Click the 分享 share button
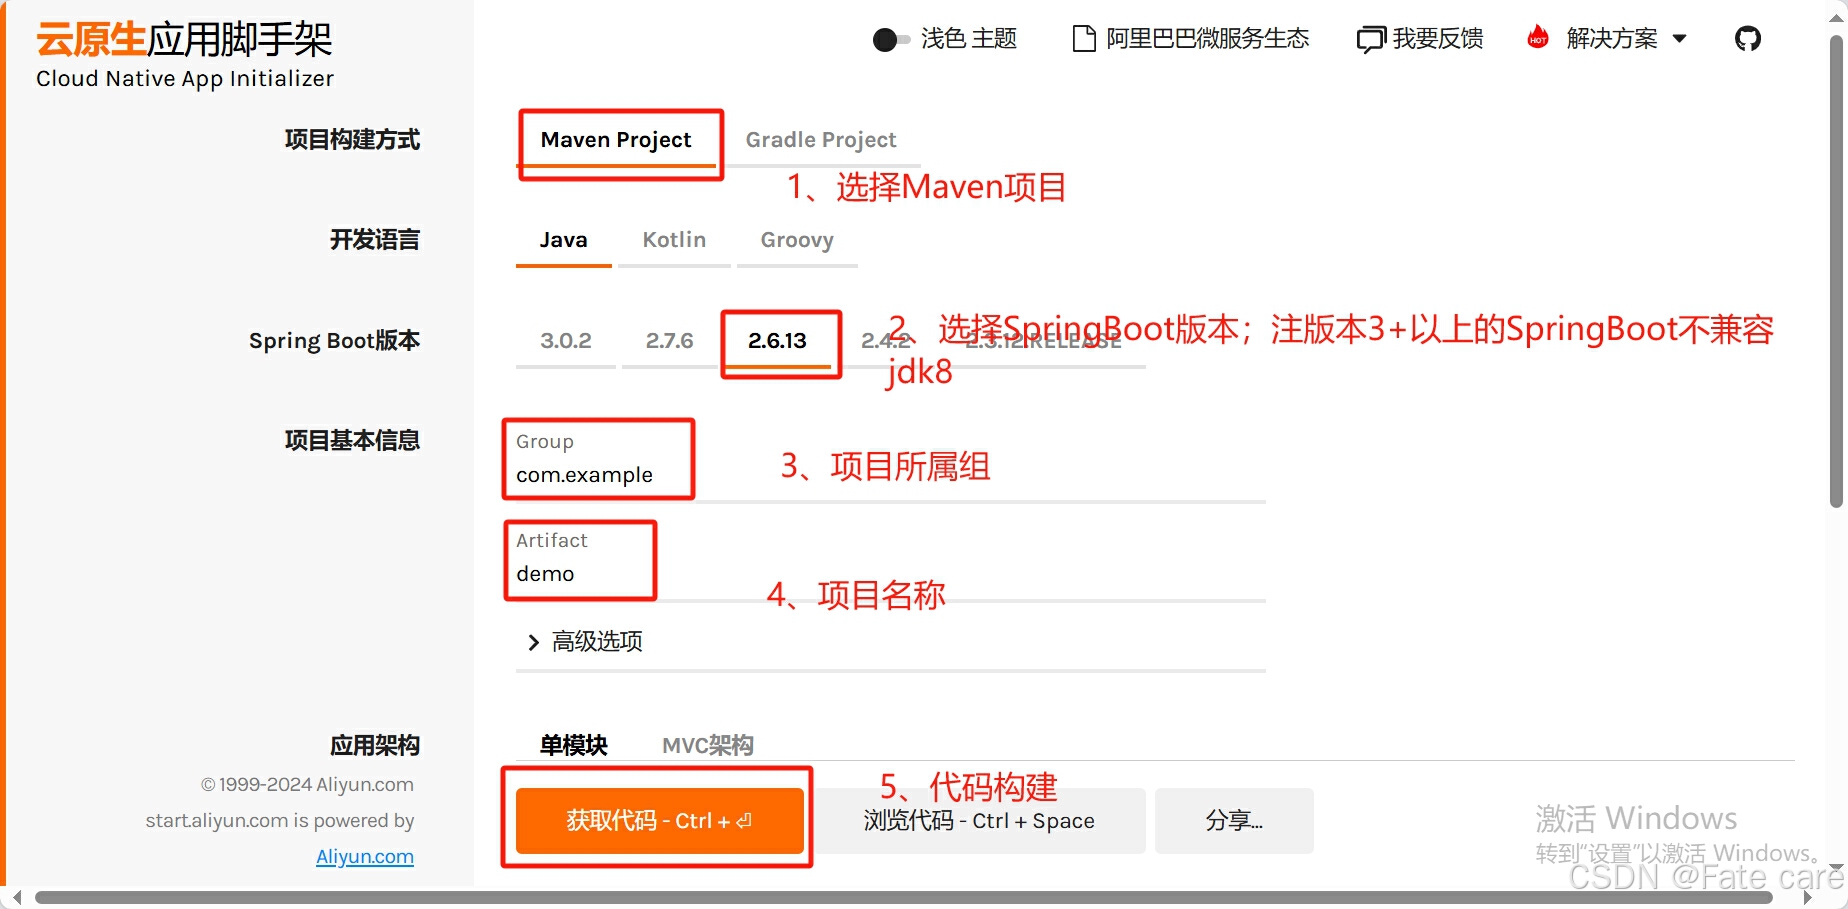 coord(1234,821)
